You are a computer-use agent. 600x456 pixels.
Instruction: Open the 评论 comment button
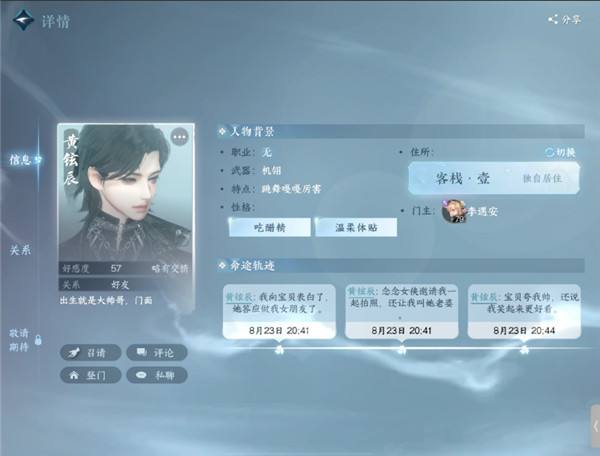[157, 353]
